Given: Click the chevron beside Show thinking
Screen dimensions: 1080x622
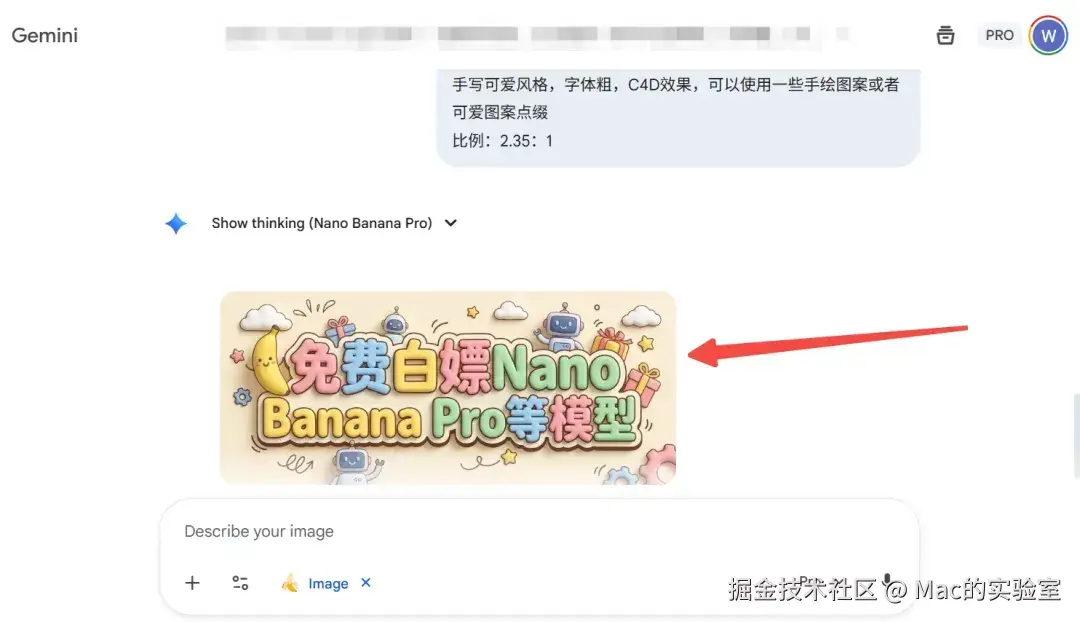Looking at the screenshot, I should (450, 223).
